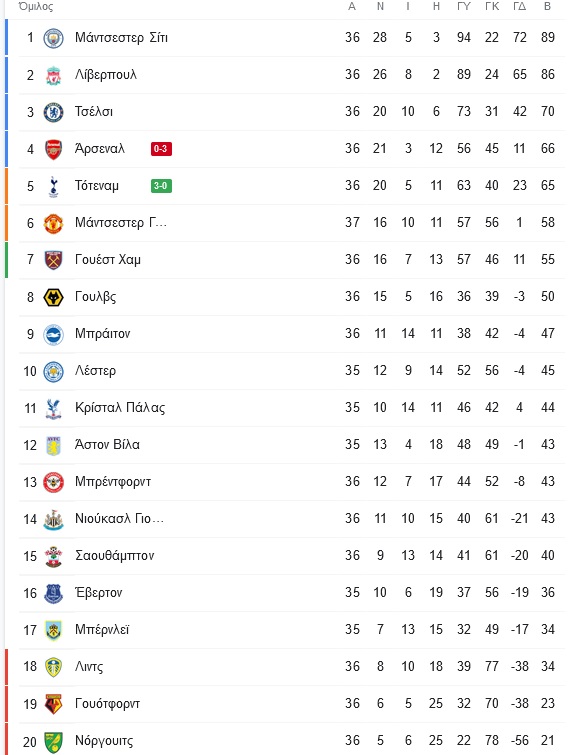Viewport: 572px width, 755px height.
Task: Select the Chelsea badge icon
Action: (53, 112)
